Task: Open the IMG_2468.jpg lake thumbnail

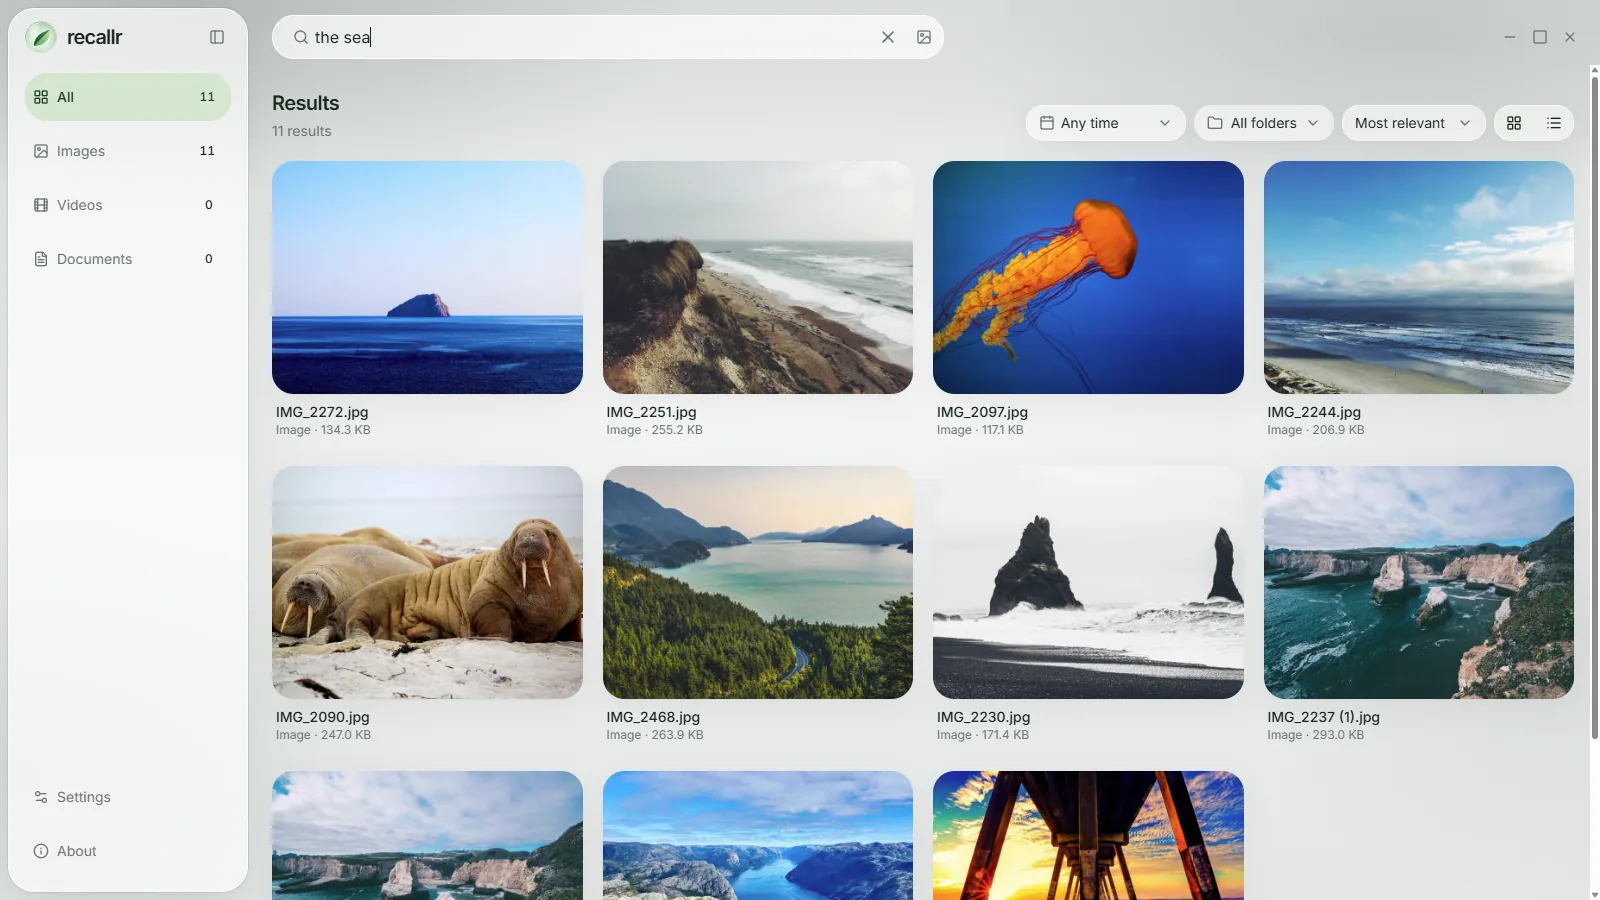Action: click(x=758, y=582)
